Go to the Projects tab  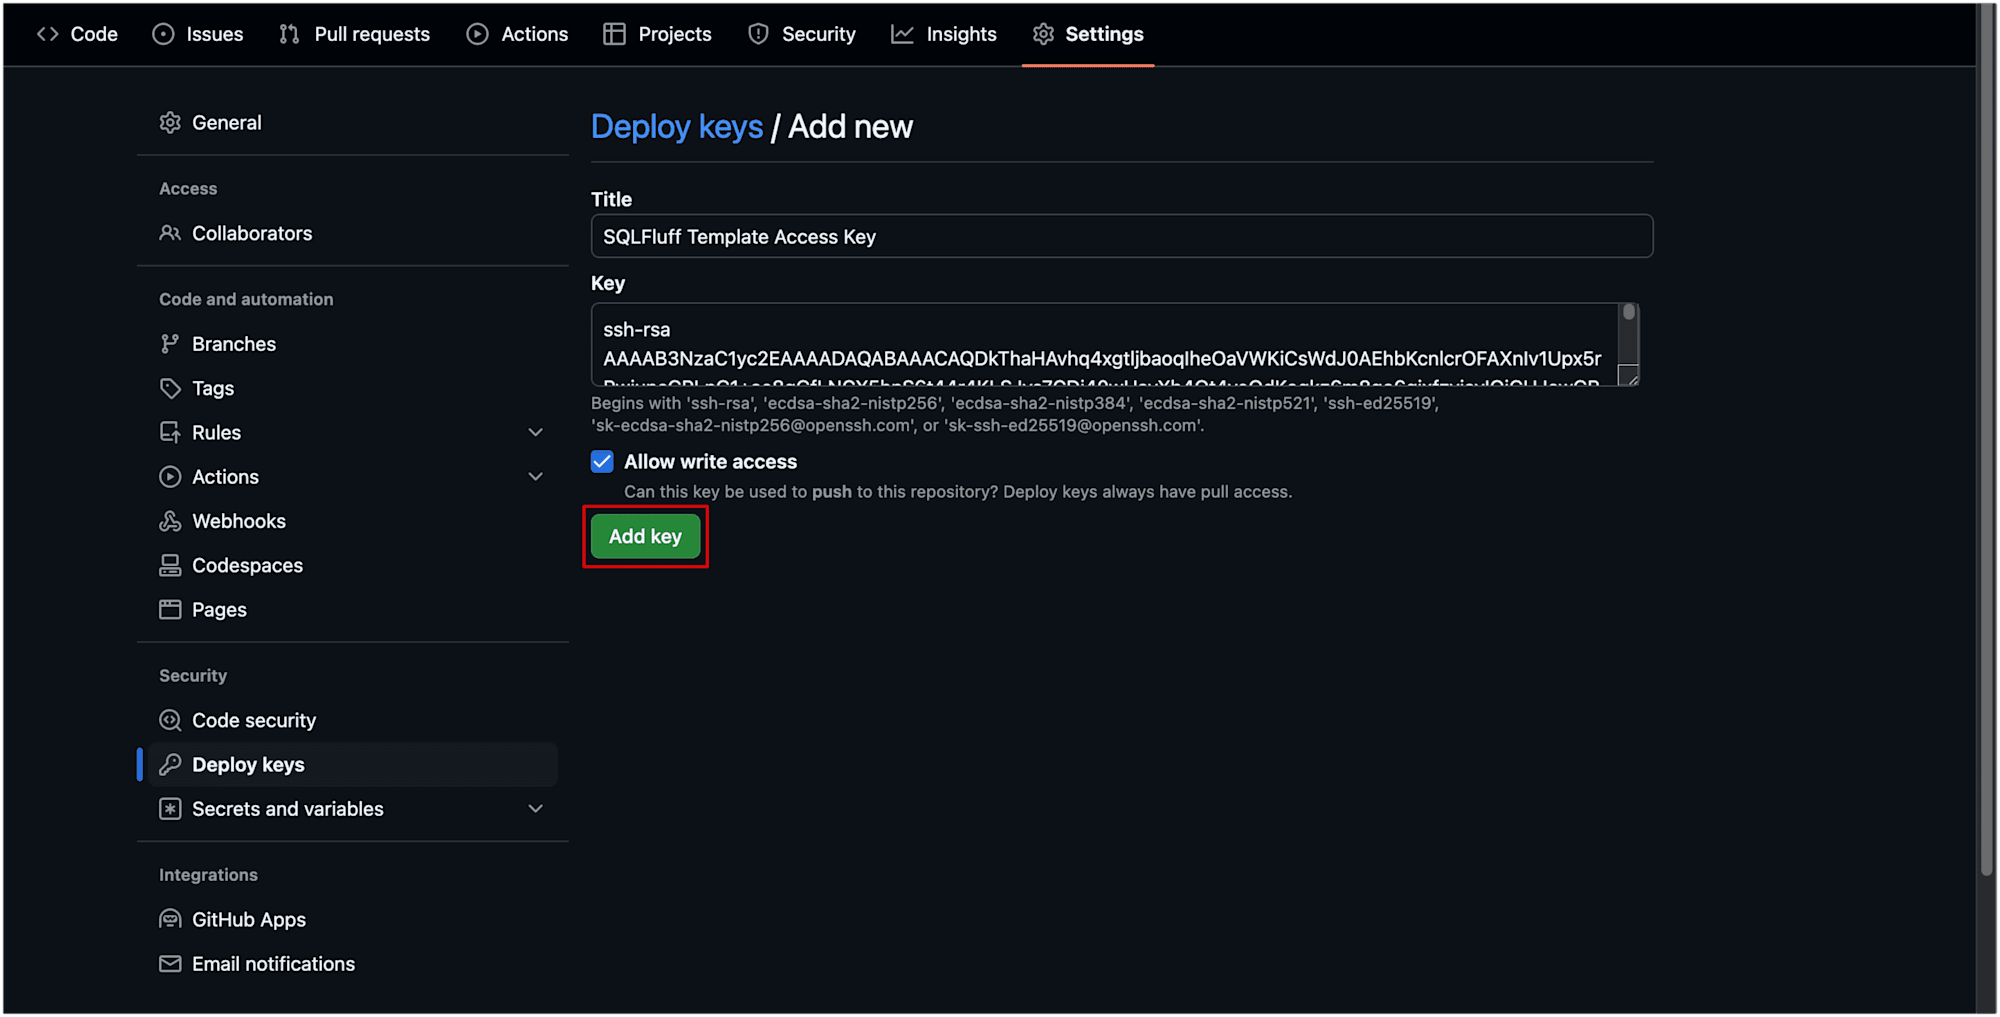658,34
